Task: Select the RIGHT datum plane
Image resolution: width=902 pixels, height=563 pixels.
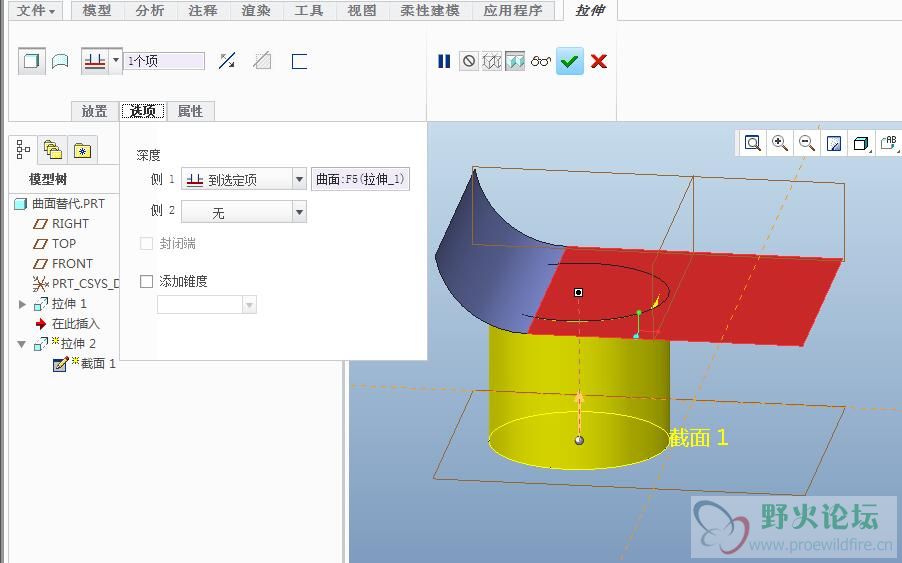Action: coord(61,224)
